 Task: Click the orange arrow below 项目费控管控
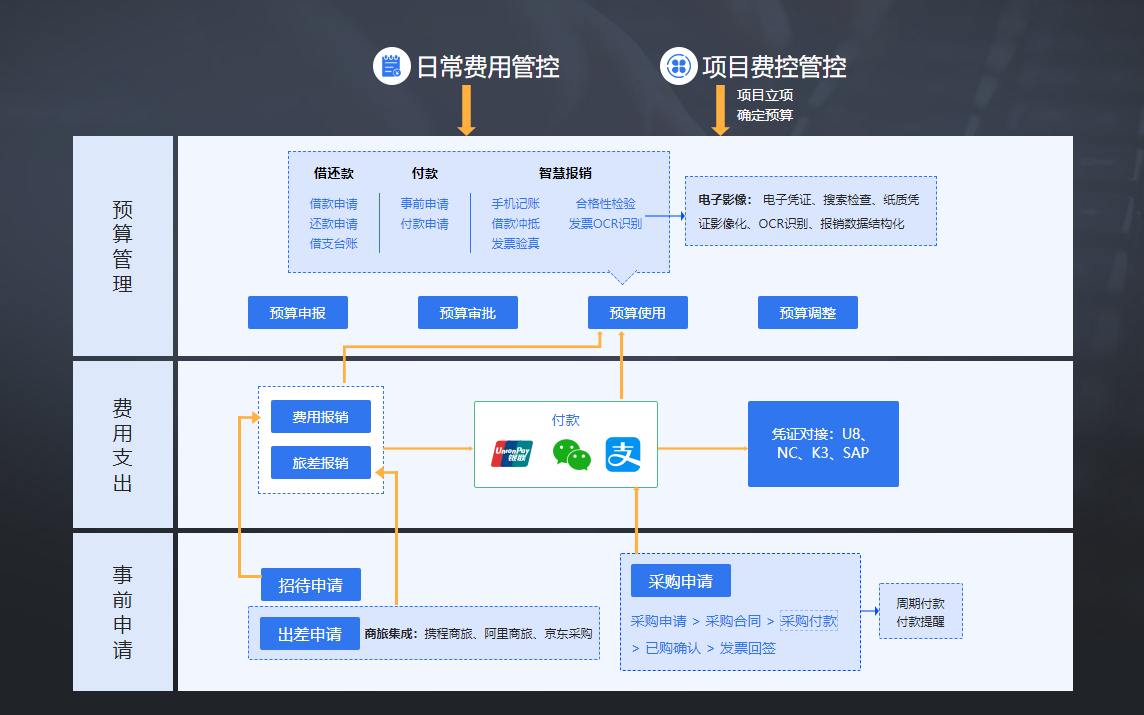(x=720, y=110)
